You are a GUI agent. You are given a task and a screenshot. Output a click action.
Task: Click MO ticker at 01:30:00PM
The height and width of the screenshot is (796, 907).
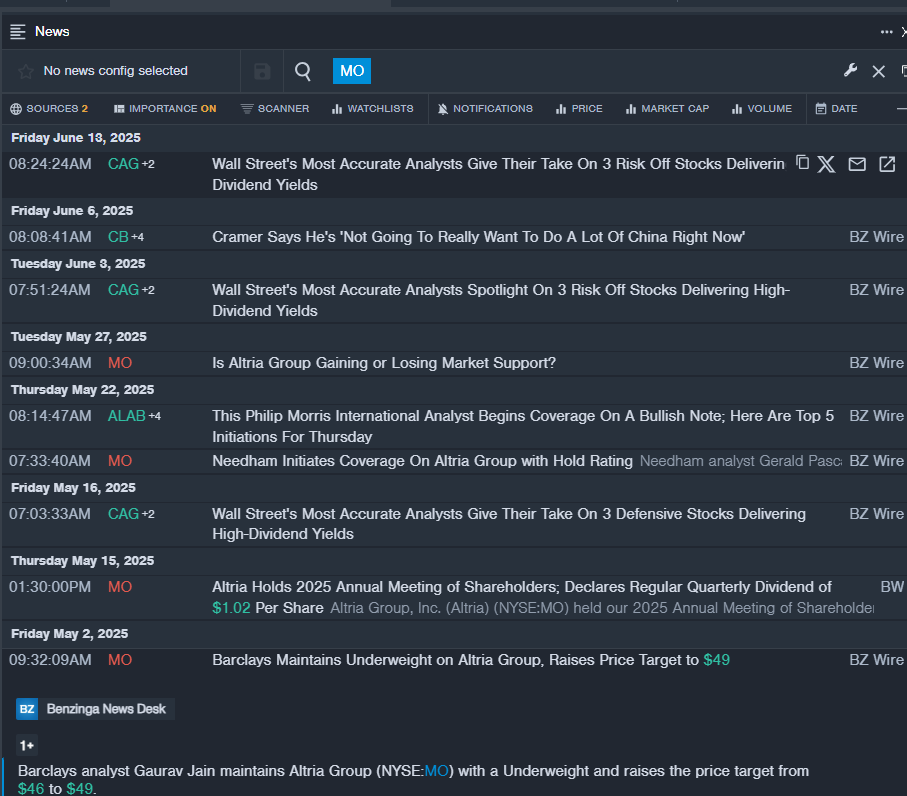(x=120, y=587)
